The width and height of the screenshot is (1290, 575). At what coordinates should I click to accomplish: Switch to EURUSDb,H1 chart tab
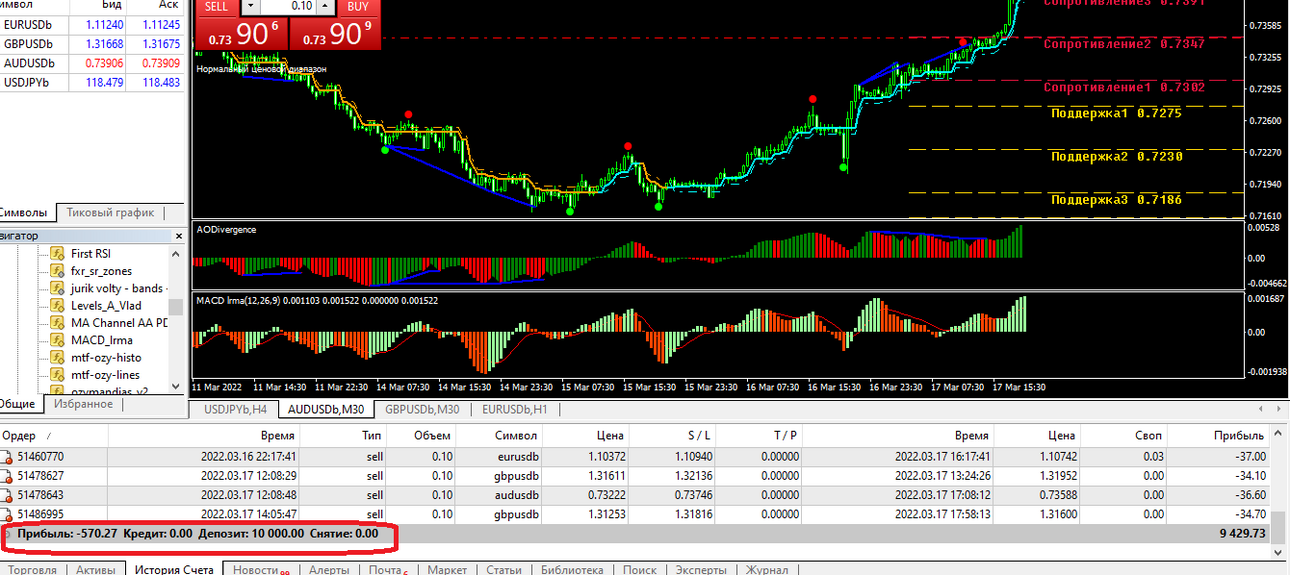pos(515,409)
